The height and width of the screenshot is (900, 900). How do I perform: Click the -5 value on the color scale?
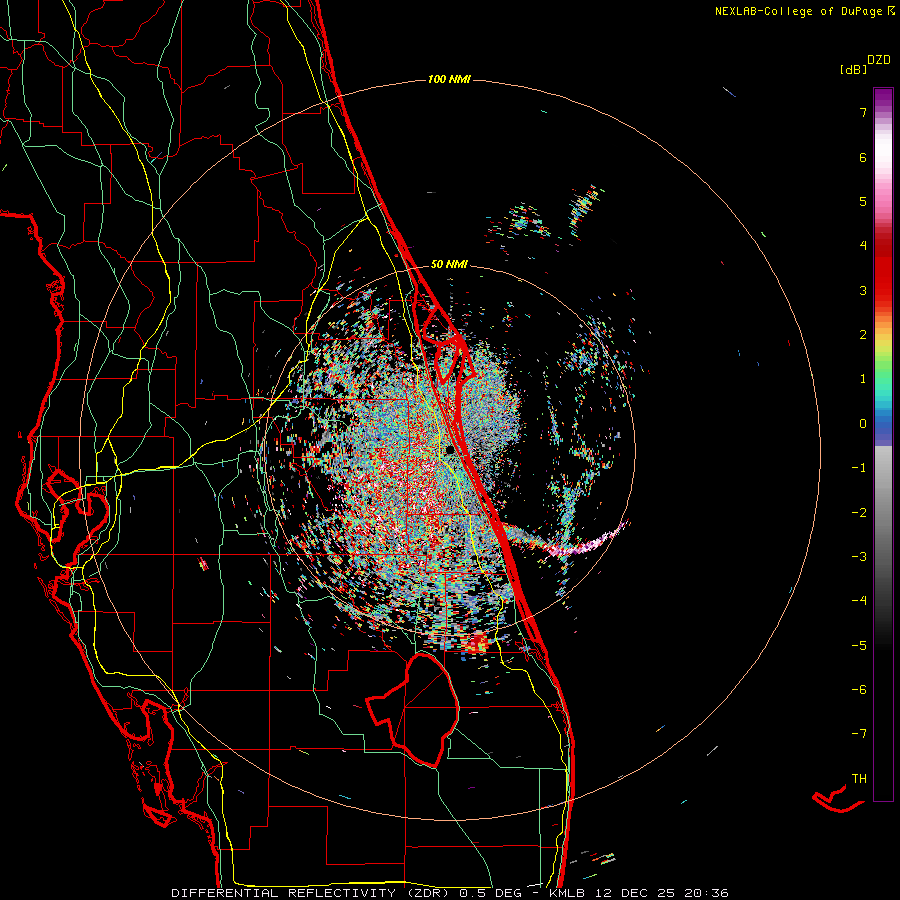tap(859, 646)
